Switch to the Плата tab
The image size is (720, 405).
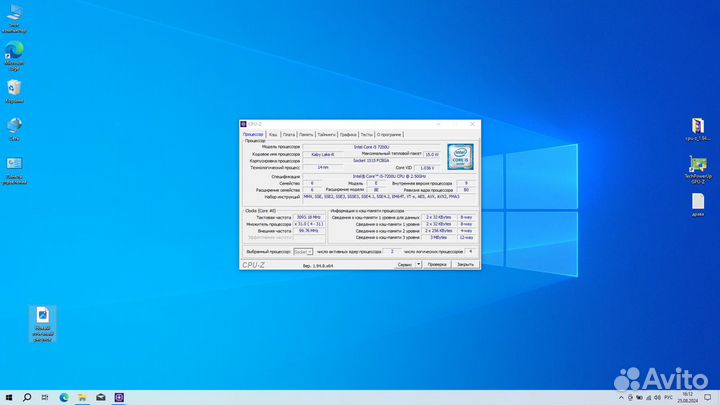288,135
